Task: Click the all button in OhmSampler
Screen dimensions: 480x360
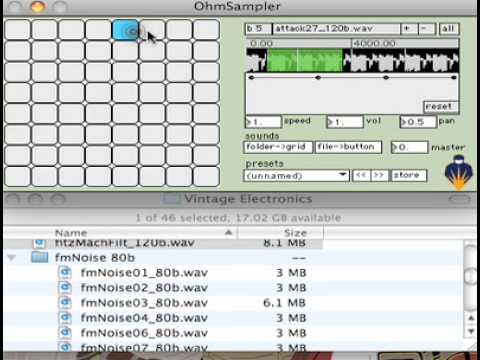Action: 449,29
